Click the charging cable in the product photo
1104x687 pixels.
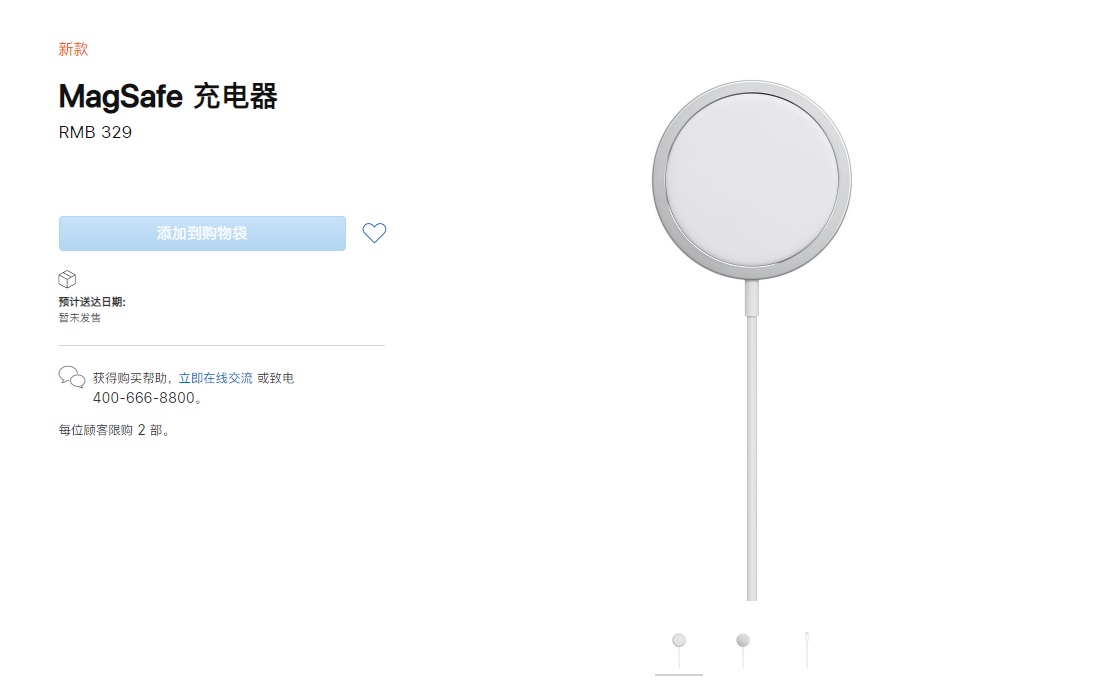pos(750,450)
